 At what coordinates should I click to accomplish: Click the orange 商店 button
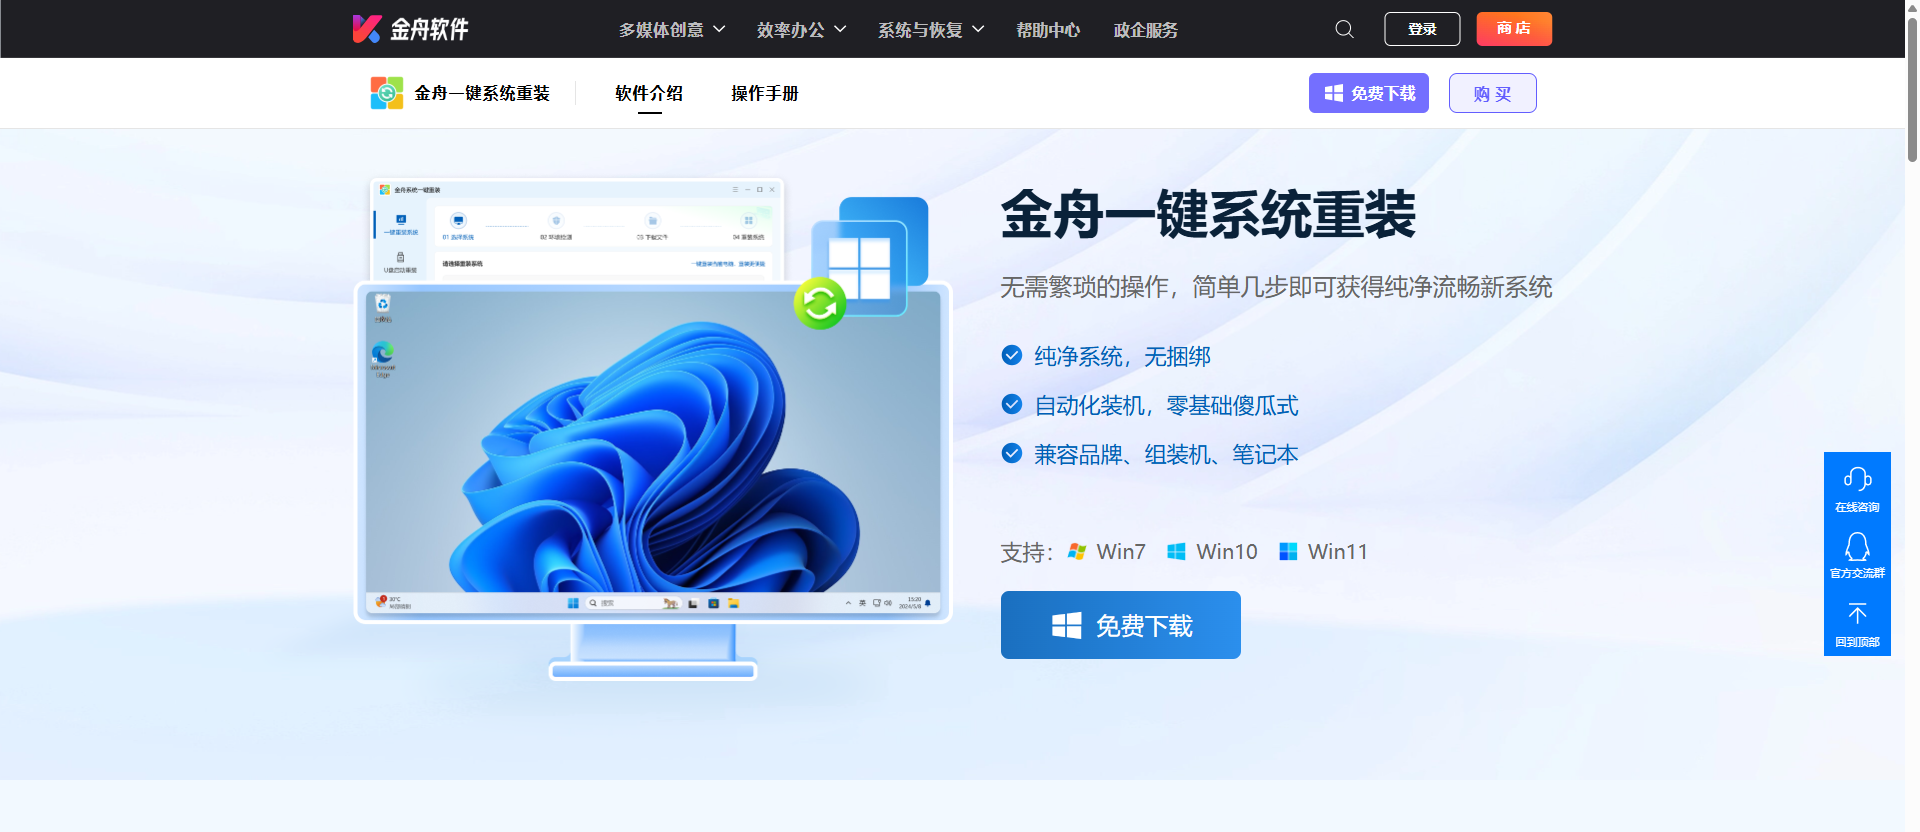[x=1514, y=29]
